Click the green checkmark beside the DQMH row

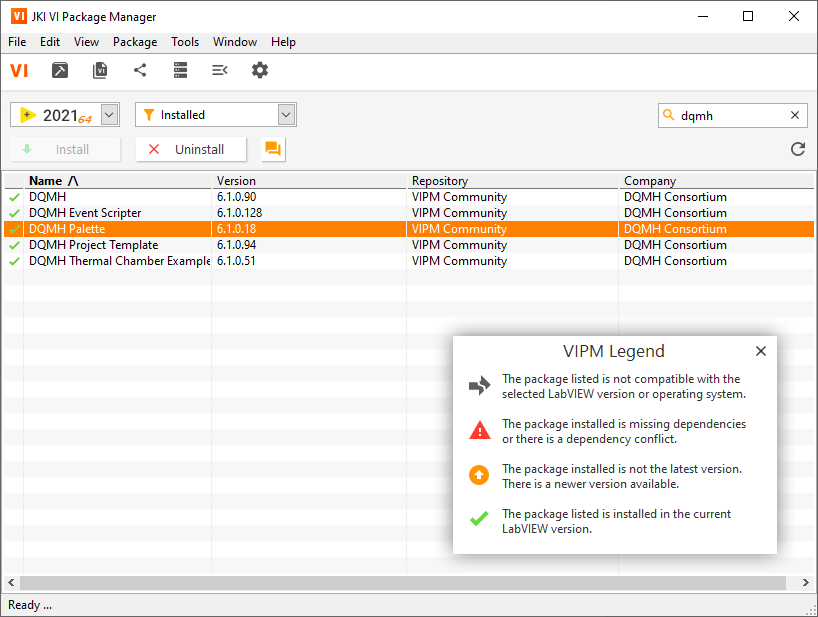click(14, 197)
